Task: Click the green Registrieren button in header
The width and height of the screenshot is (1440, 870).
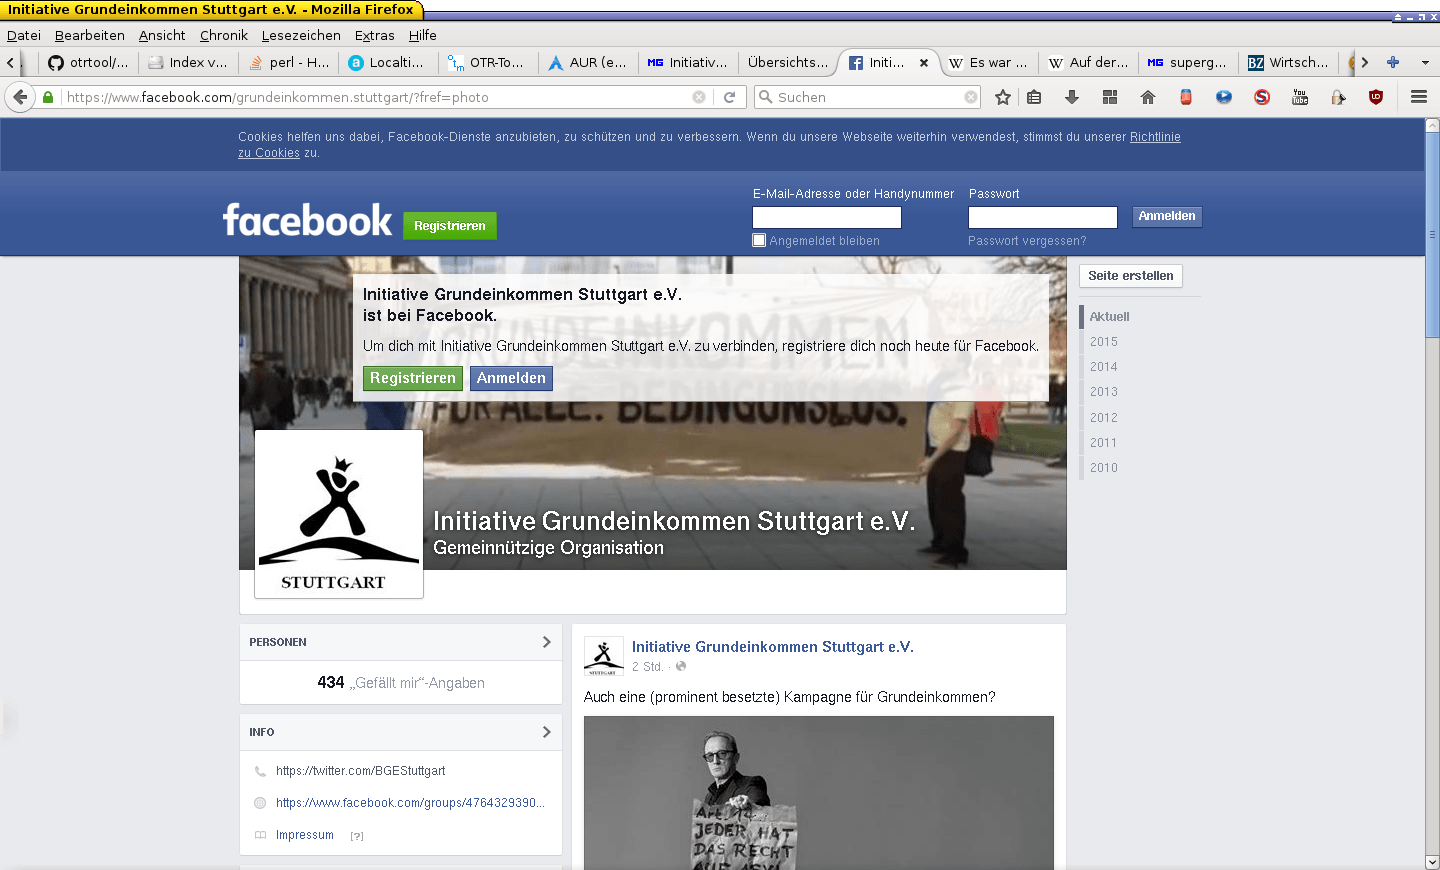Action: [x=450, y=226]
